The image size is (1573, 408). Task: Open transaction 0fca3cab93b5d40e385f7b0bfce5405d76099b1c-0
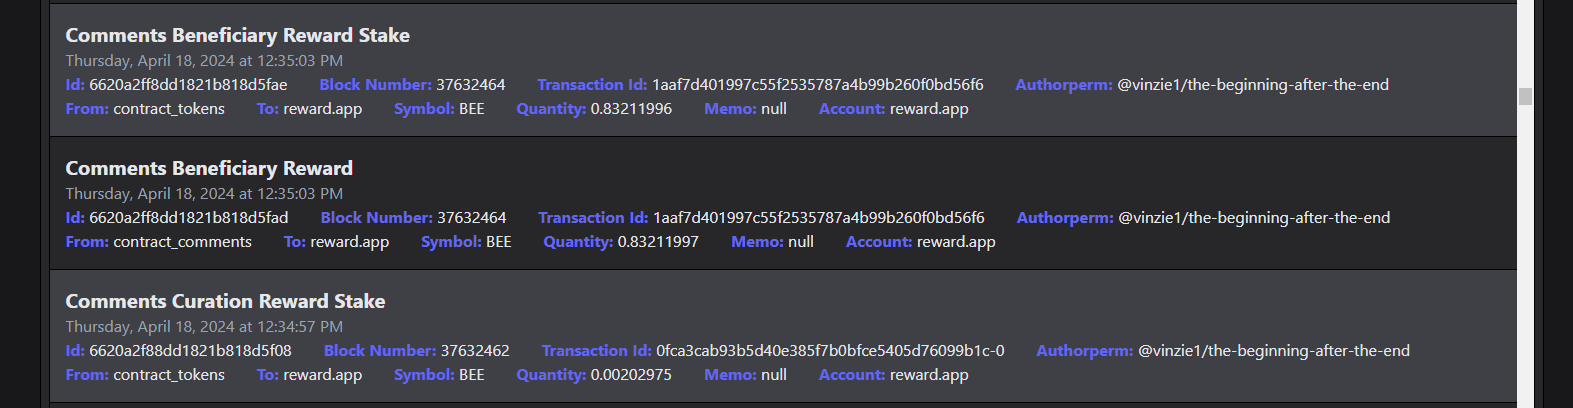[x=830, y=351]
